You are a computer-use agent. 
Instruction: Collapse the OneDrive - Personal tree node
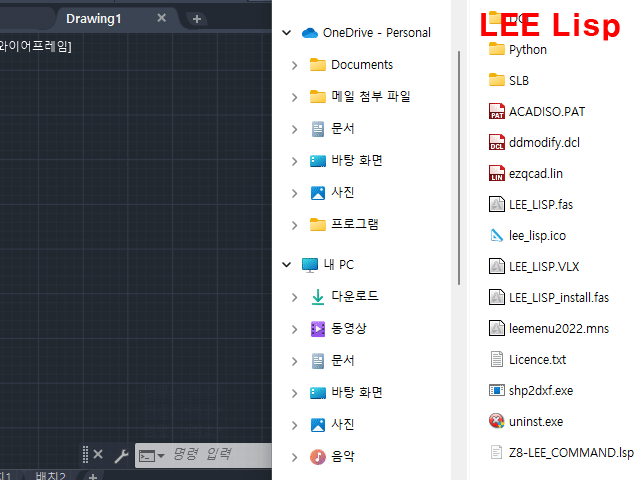pos(287,33)
